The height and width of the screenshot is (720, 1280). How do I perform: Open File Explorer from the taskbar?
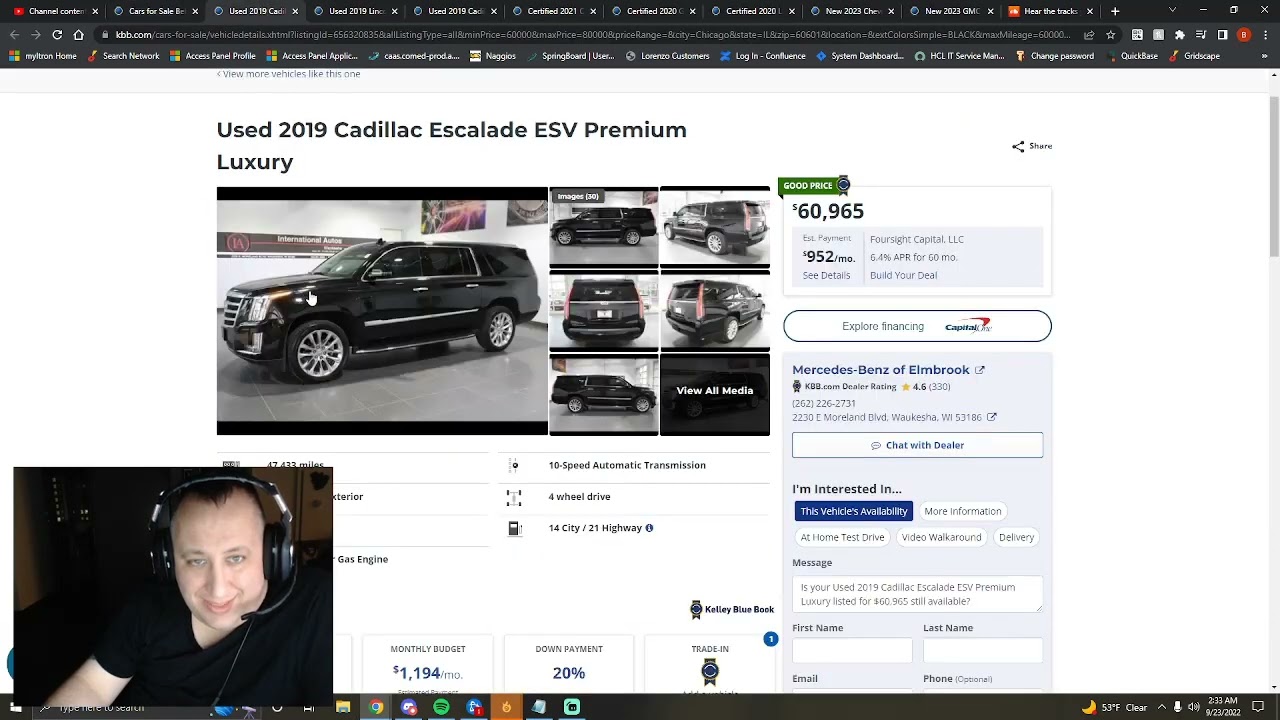pos(343,707)
